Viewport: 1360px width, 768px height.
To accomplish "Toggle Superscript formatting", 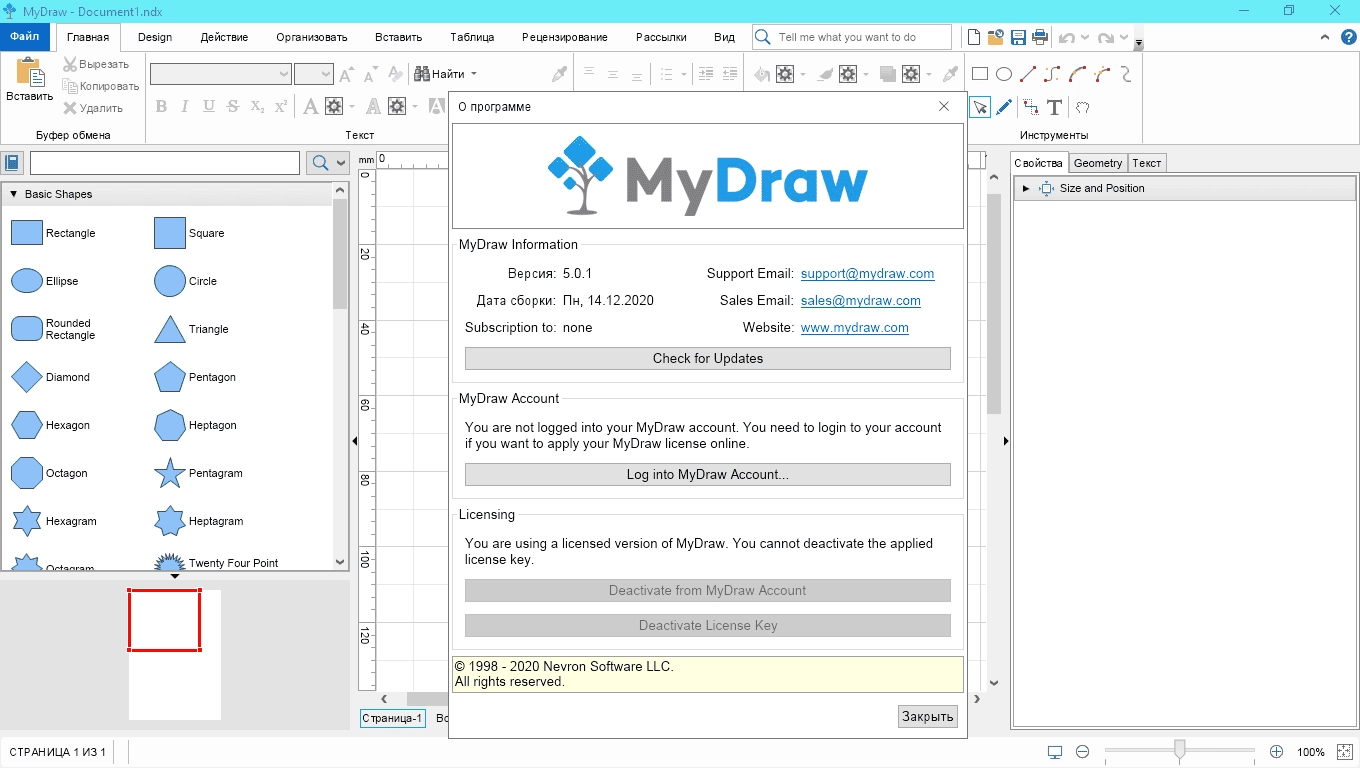I will tap(281, 106).
